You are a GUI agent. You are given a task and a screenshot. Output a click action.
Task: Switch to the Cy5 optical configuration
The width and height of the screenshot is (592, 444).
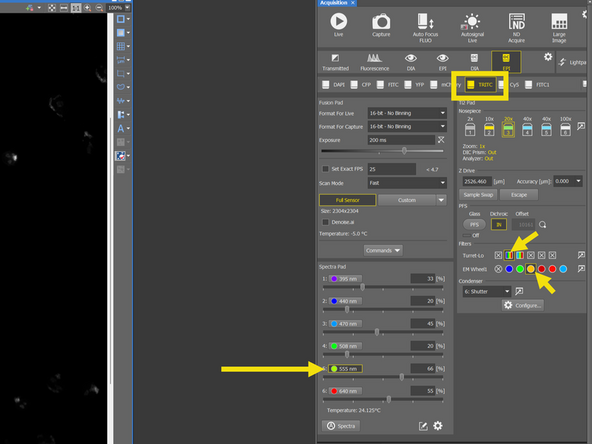click(x=509, y=85)
